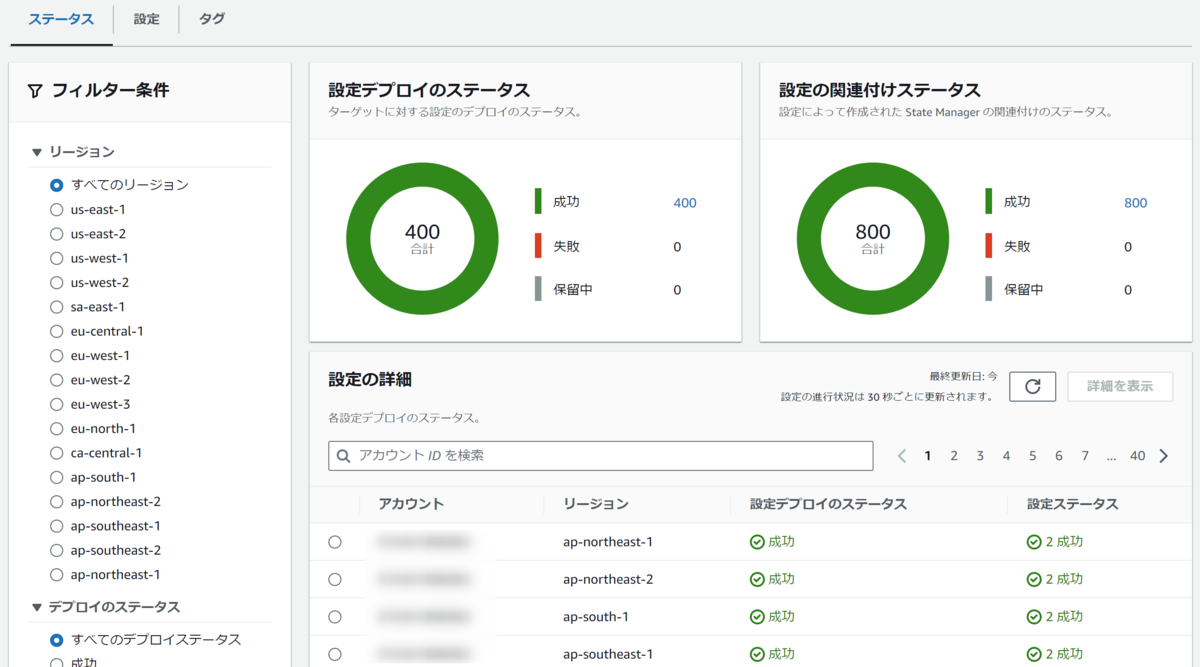Screen dimensions: 1200x667
Task: Switch to the タグ tab
Action: click(x=212, y=19)
